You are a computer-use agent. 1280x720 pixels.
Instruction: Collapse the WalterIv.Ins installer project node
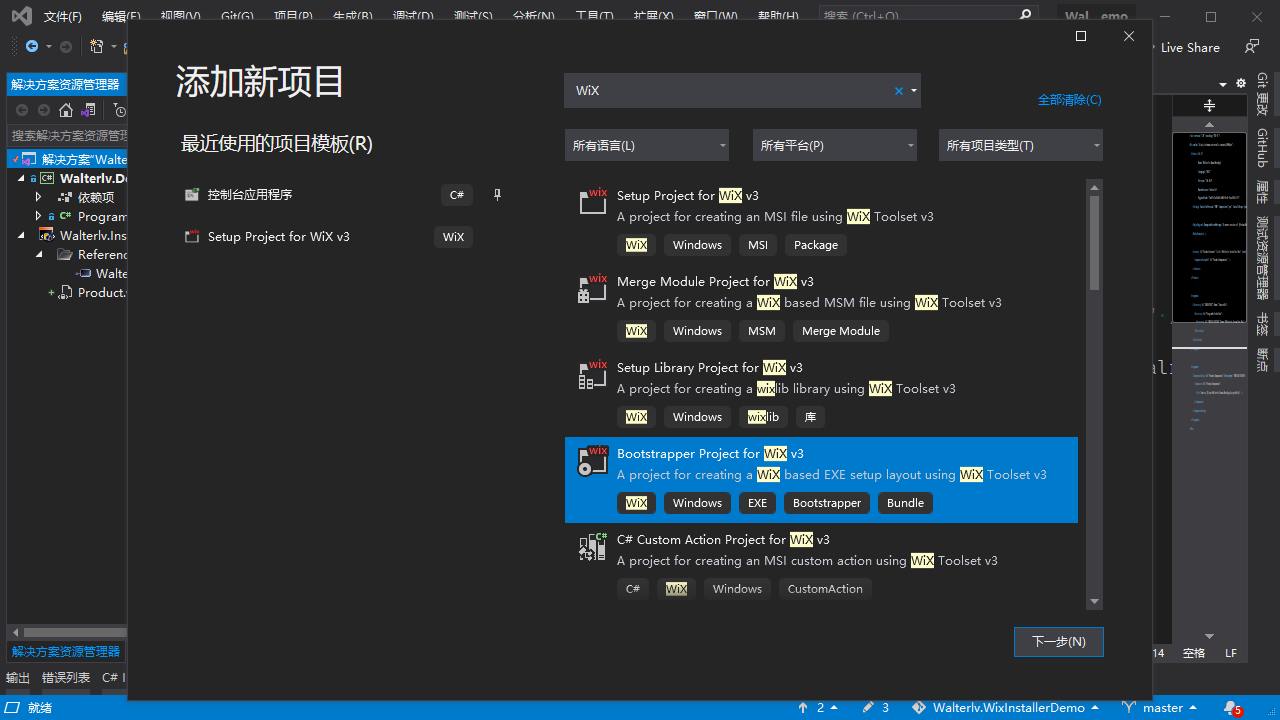click(20, 235)
